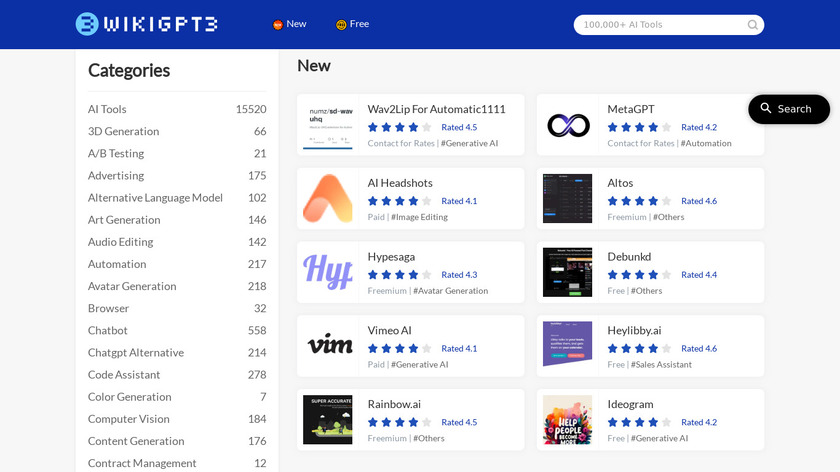
Task: Open Rainbow.ai title link
Action: 394,404
